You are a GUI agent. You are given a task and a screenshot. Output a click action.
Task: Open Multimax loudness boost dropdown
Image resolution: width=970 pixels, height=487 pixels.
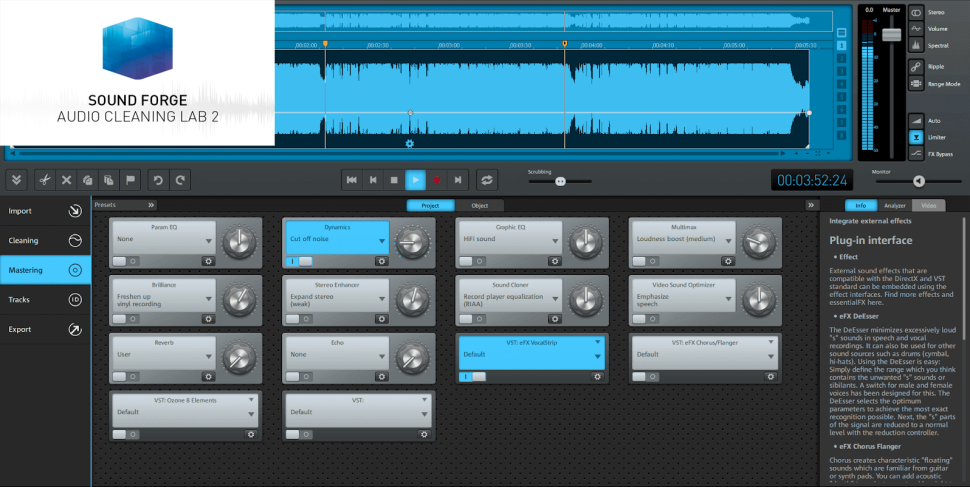pyautogui.click(x=728, y=241)
